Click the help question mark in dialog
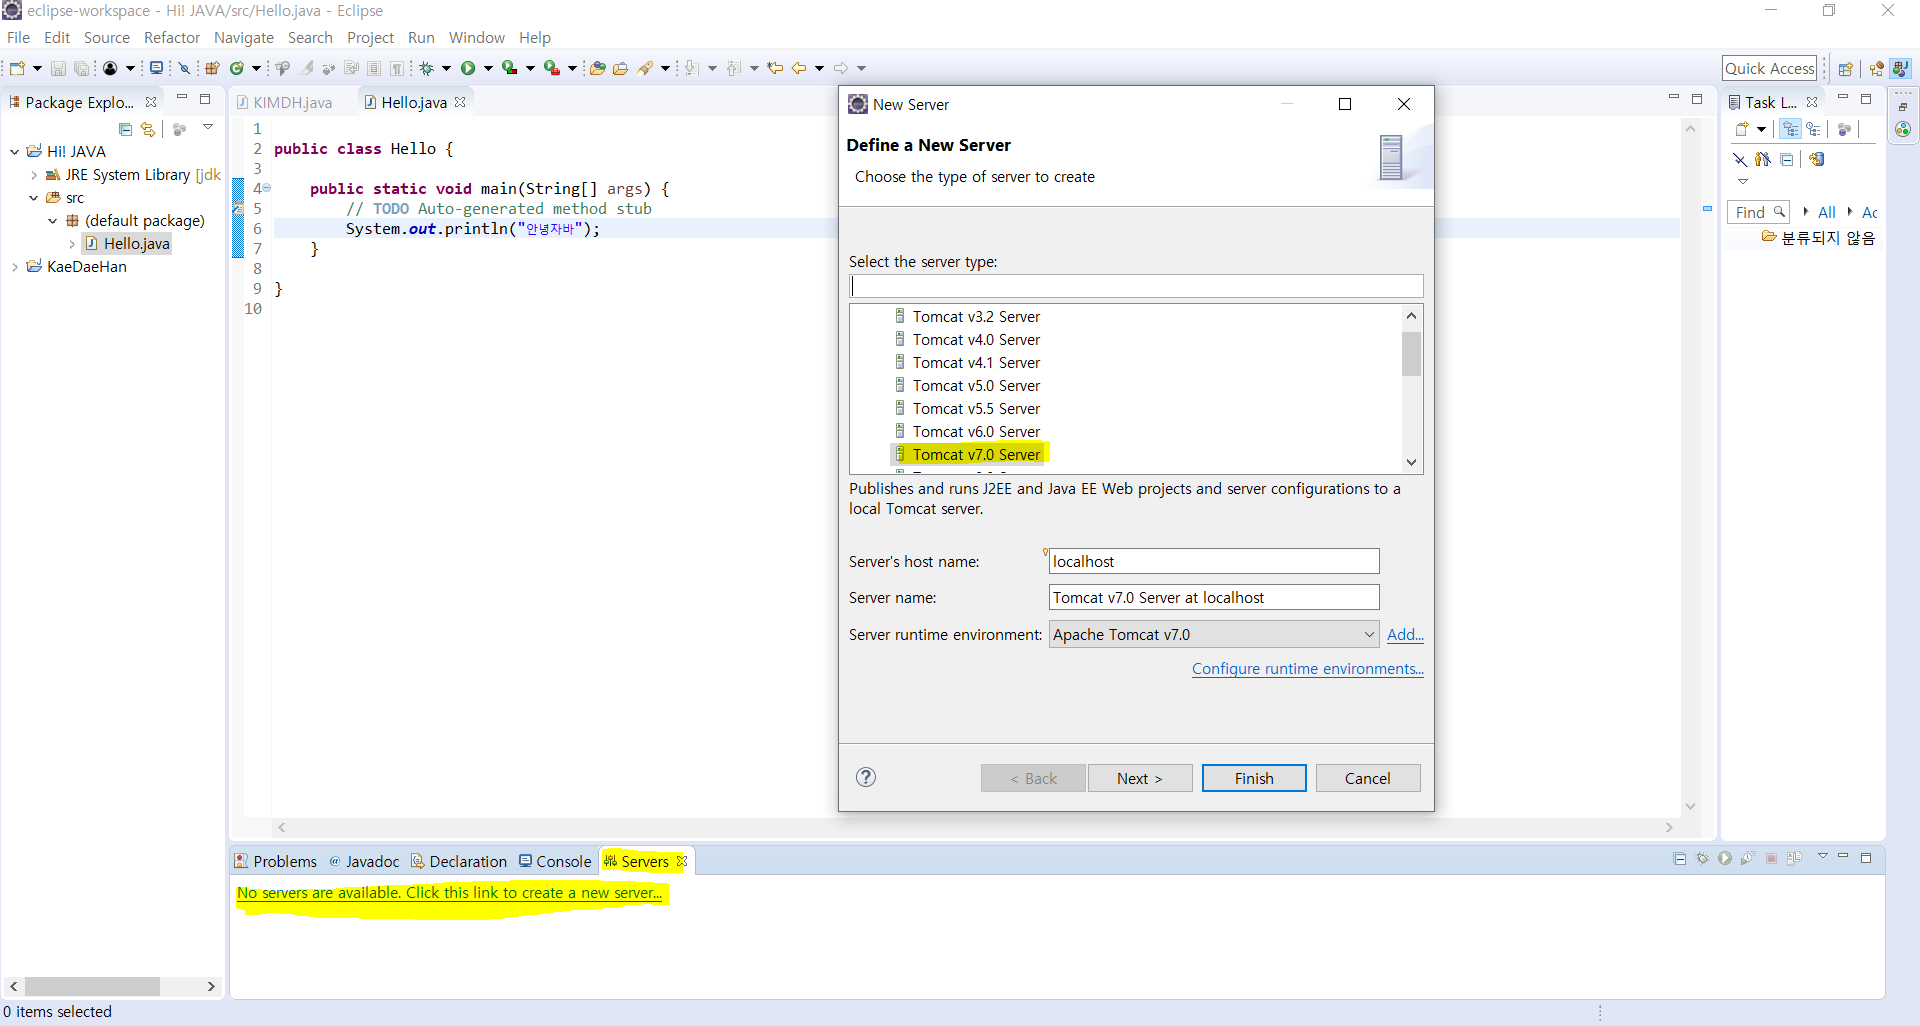Image resolution: width=1920 pixels, height=1026 pixels. (866, 777)
